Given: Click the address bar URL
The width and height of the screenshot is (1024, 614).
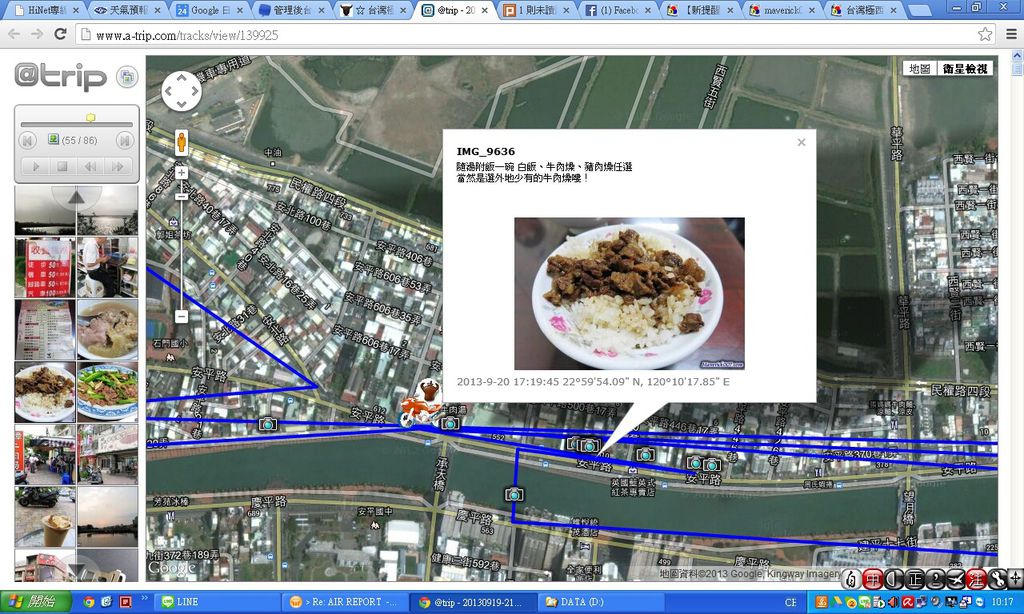Looking at the screenshot, I should 187,35.
